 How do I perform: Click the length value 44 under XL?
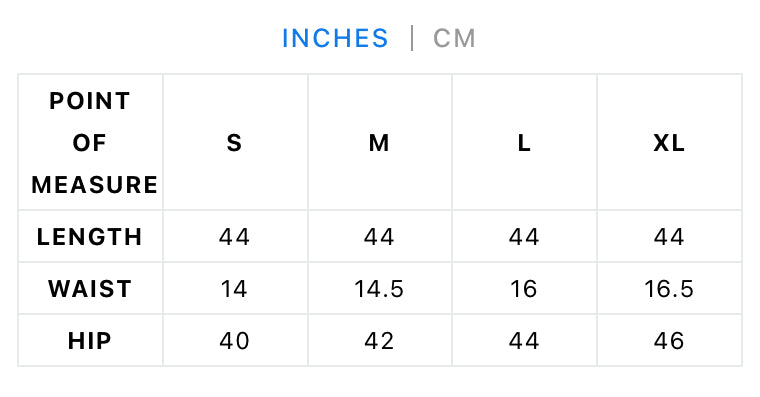pos(669,237)
